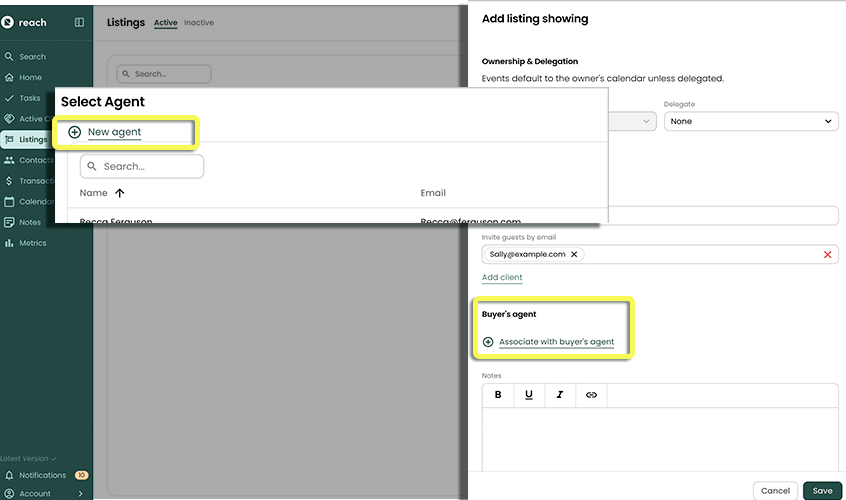Click the Bold formatting icon in Notes

[x=498, y=395]
